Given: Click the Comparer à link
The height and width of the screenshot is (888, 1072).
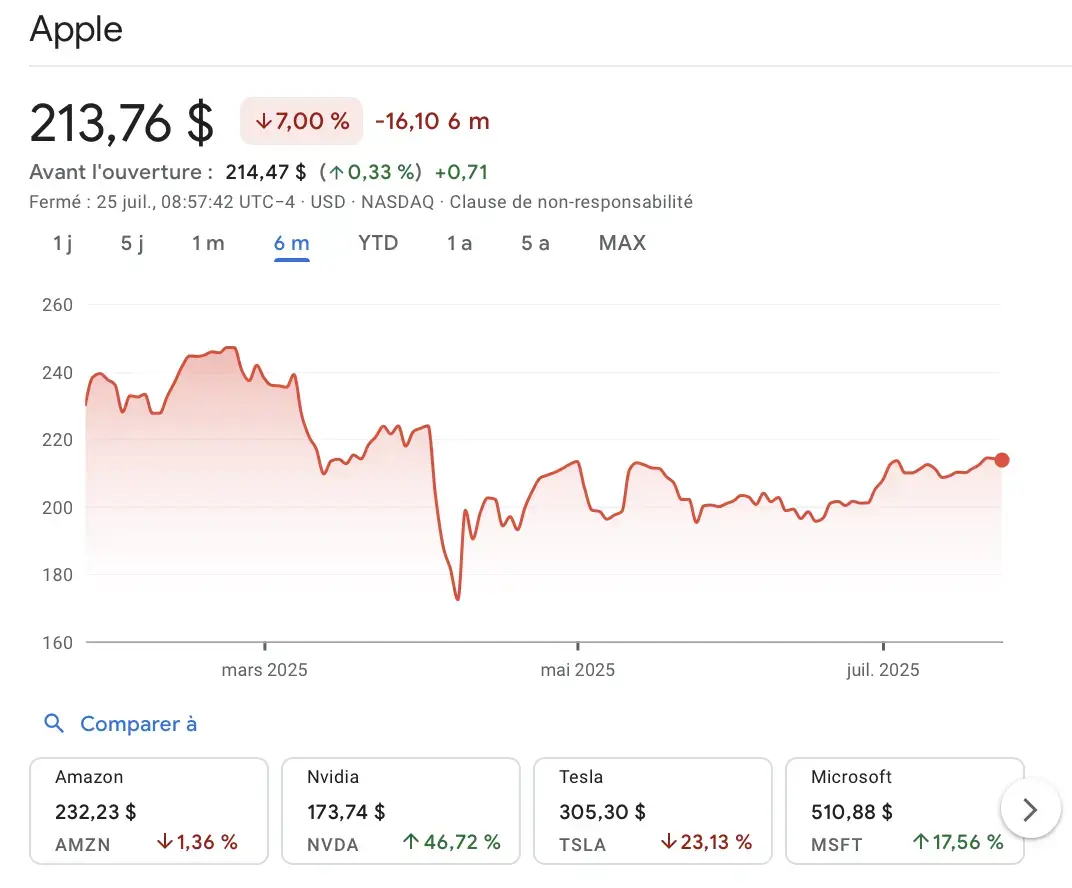Looking at the screenshot, I should [139, 723].
